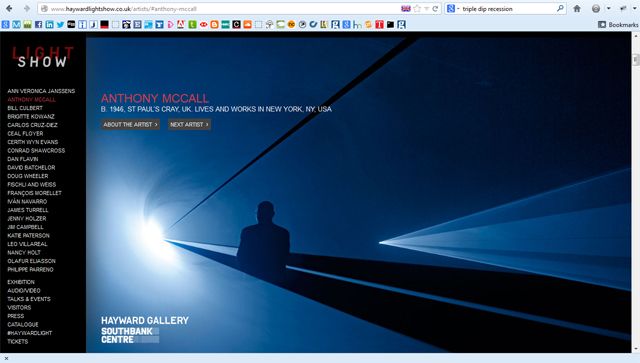
Task: Open the red 'T' bookmark icon
Action: pyautogui.click(x=379, y=24)
